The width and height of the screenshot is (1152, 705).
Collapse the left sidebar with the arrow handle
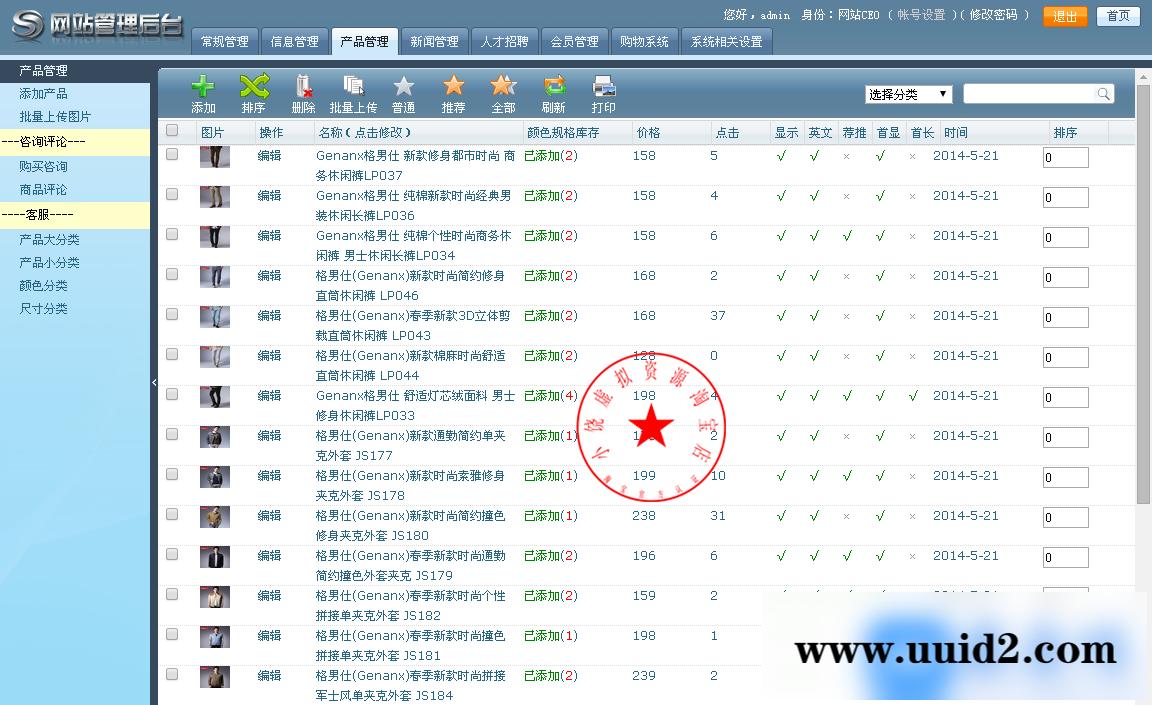(155, 382)
